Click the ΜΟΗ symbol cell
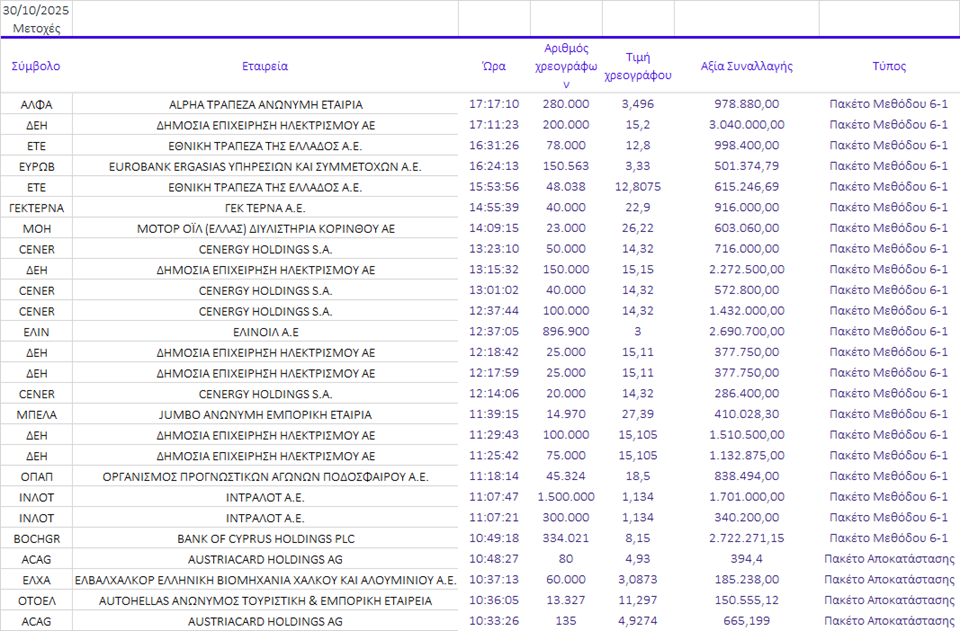This screenshot has width=960, height=631. (36, 228)
